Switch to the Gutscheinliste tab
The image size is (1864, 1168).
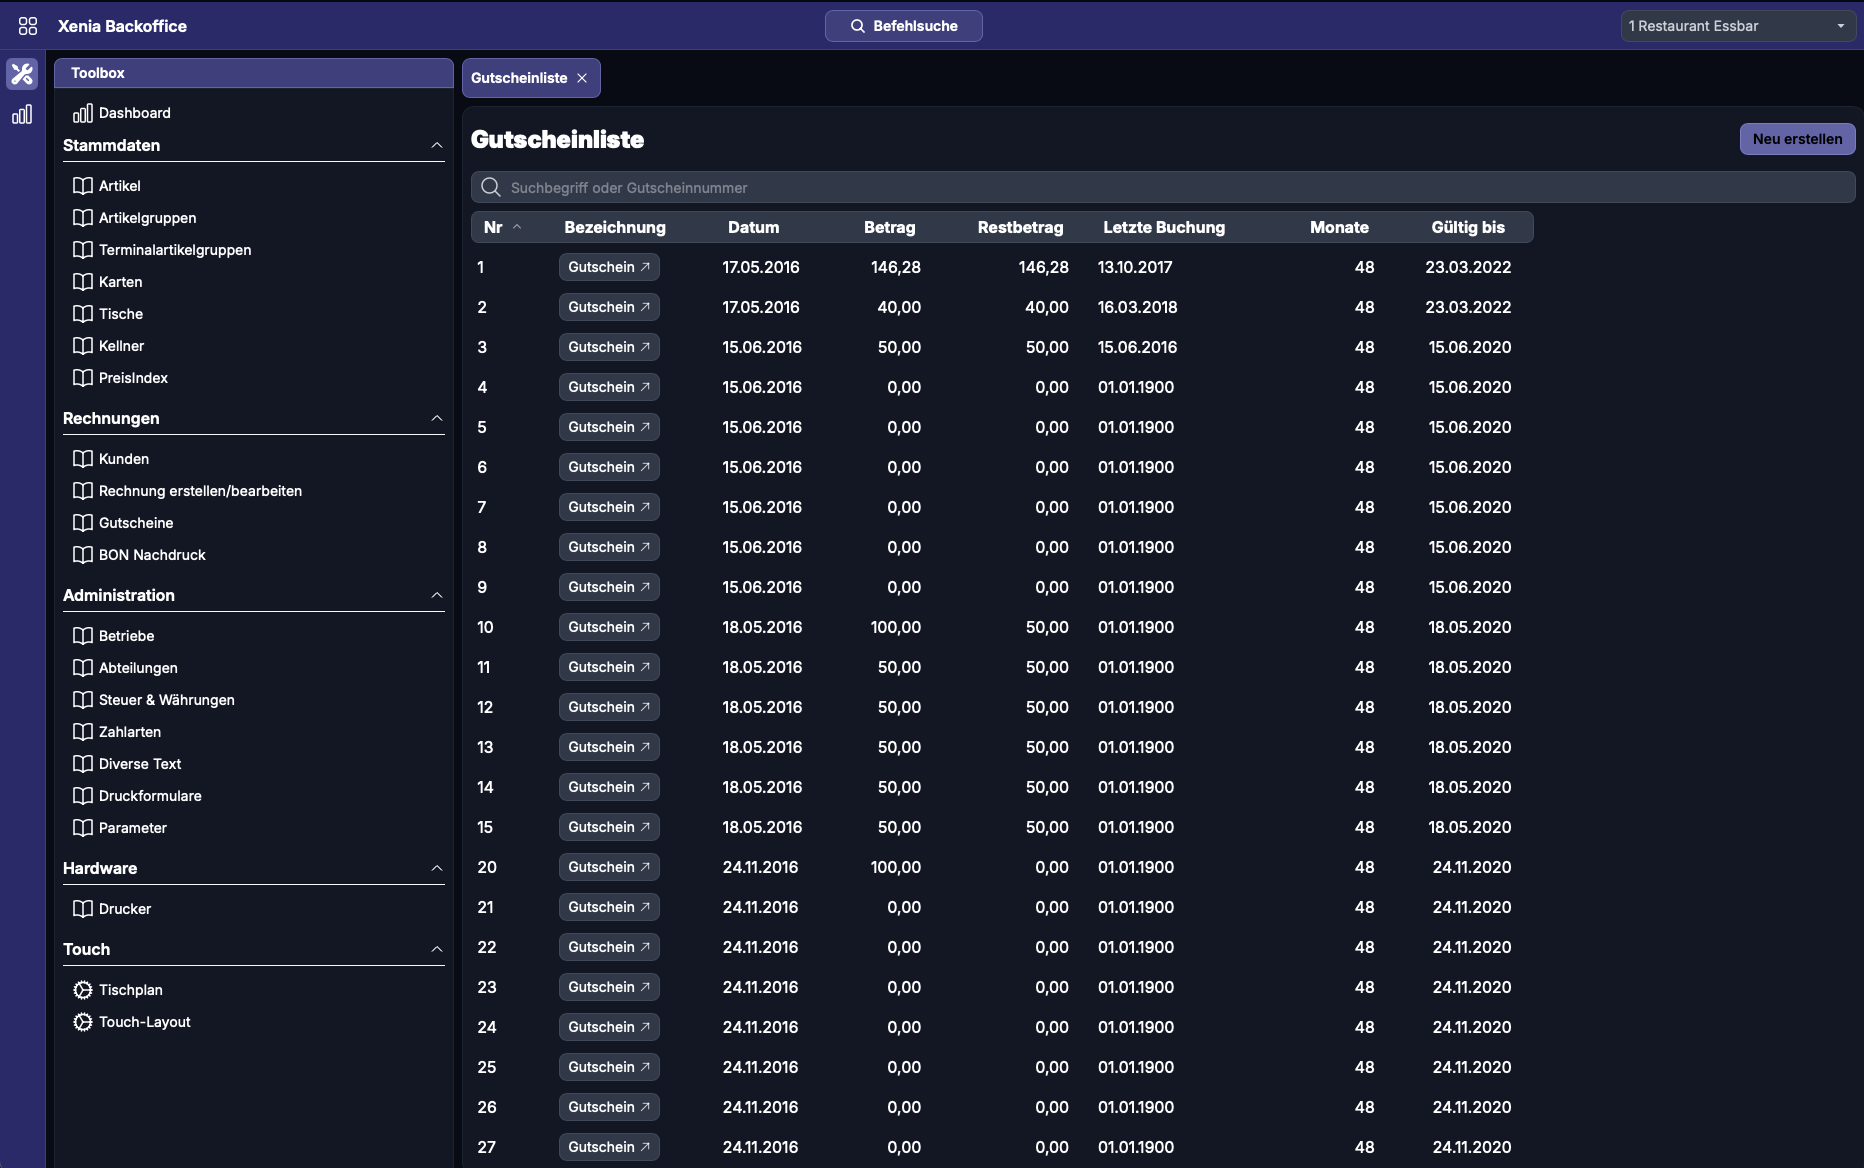(x=519, y=78)
